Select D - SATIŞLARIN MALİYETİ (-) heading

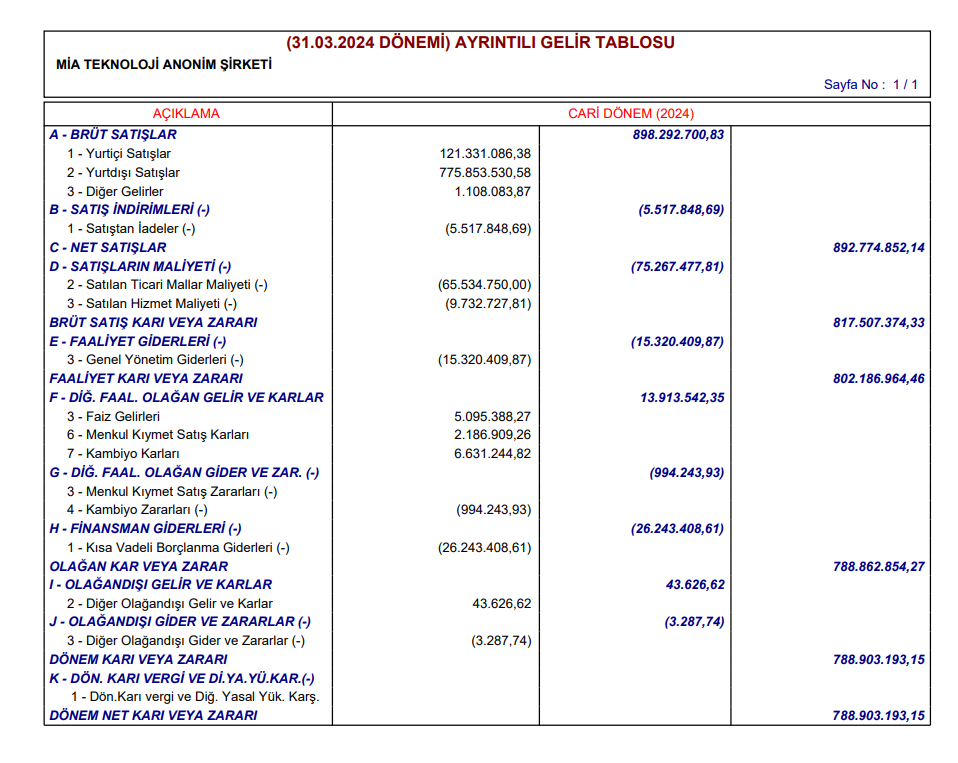(141, 266)
